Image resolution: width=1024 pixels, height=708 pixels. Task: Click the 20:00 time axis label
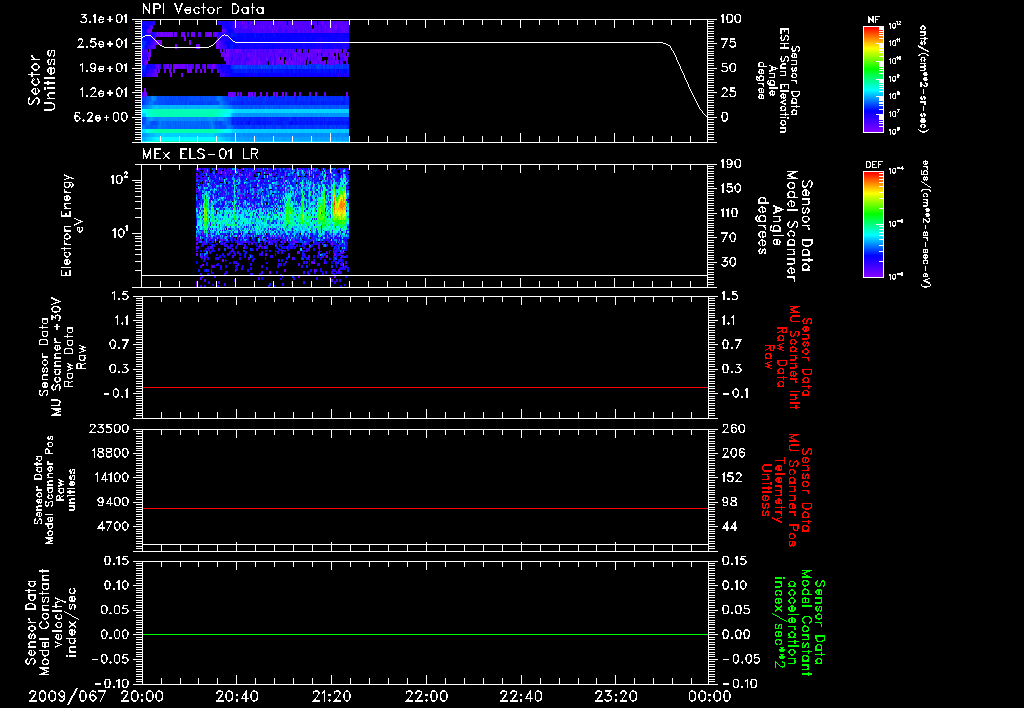[142, 696]
